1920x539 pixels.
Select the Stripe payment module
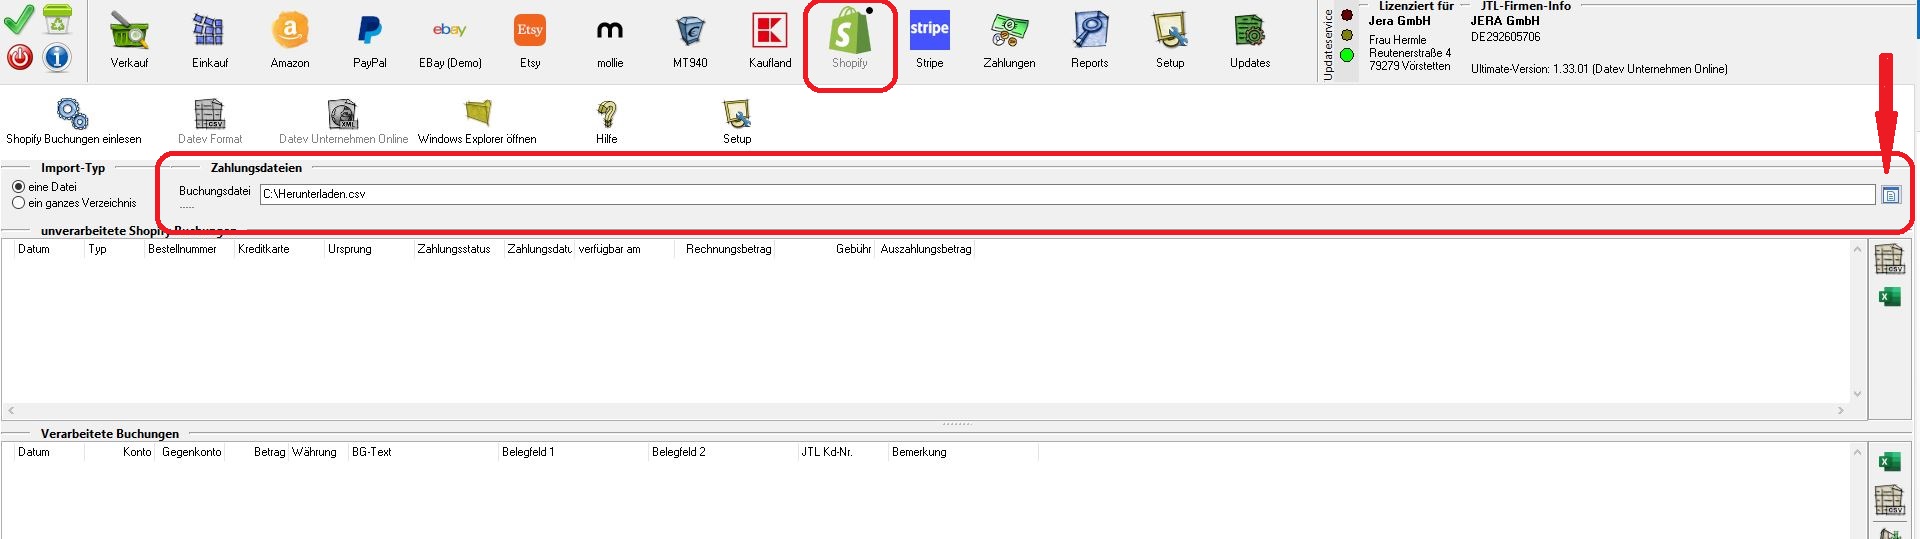click(929, 40)
